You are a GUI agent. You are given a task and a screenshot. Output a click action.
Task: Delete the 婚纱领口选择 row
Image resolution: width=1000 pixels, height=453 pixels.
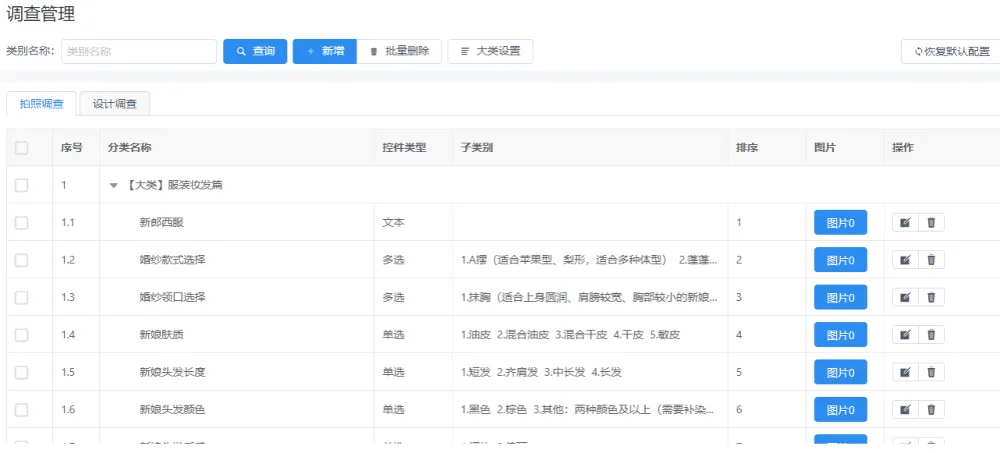(931, 297)
